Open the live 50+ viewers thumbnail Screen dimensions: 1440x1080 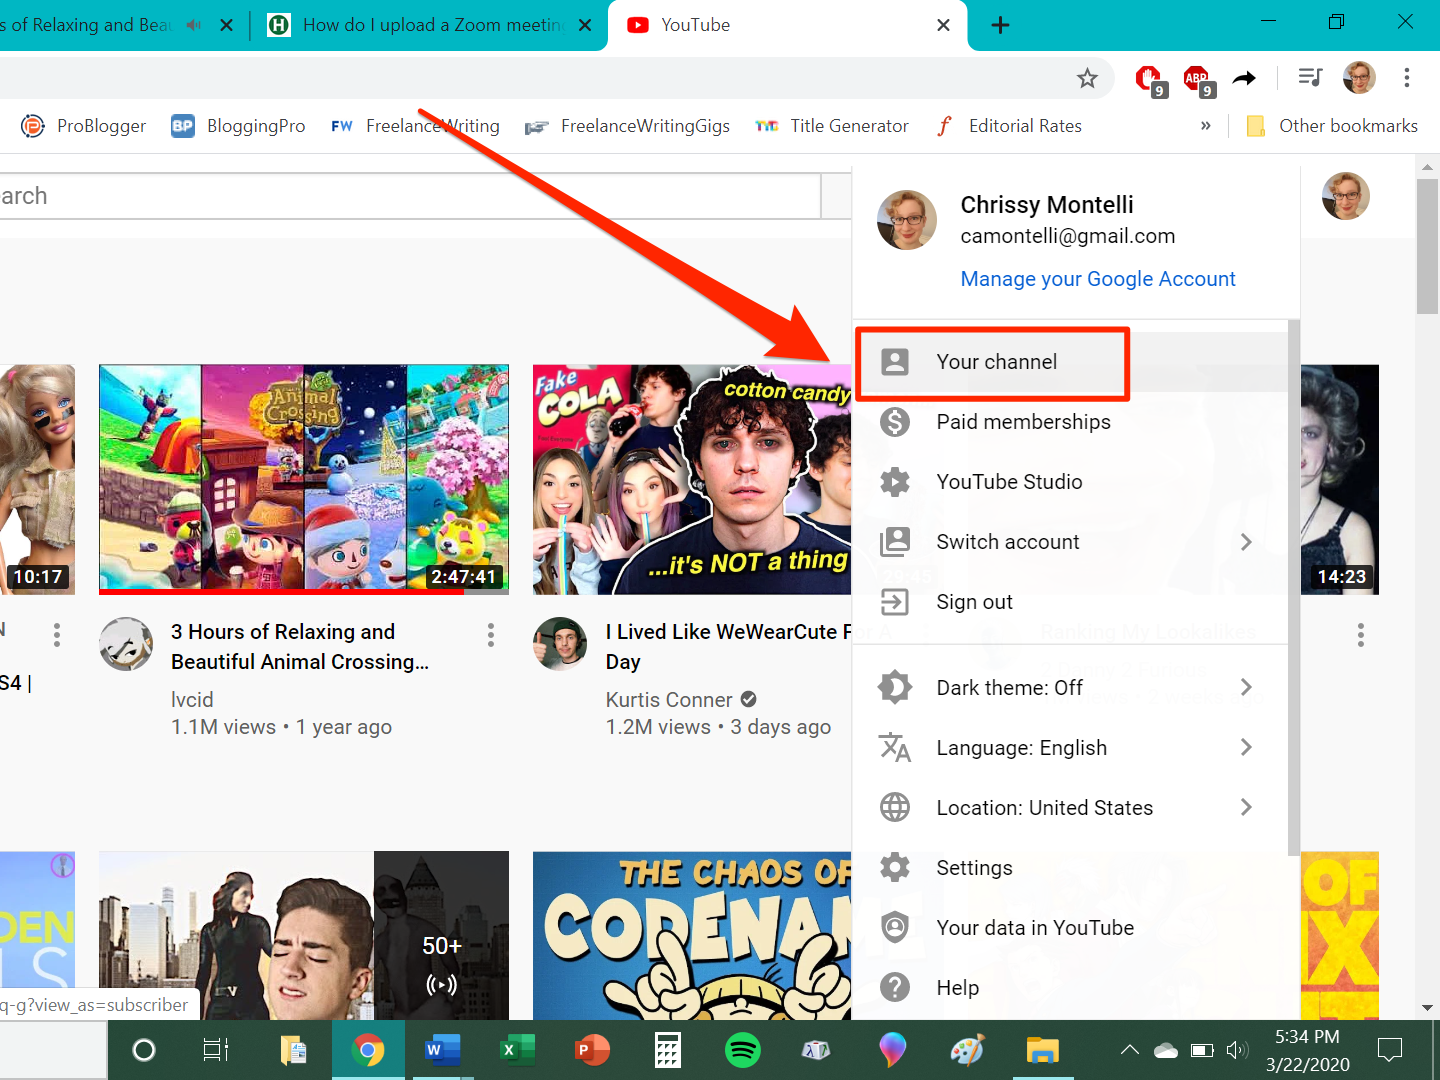[304, 936]
